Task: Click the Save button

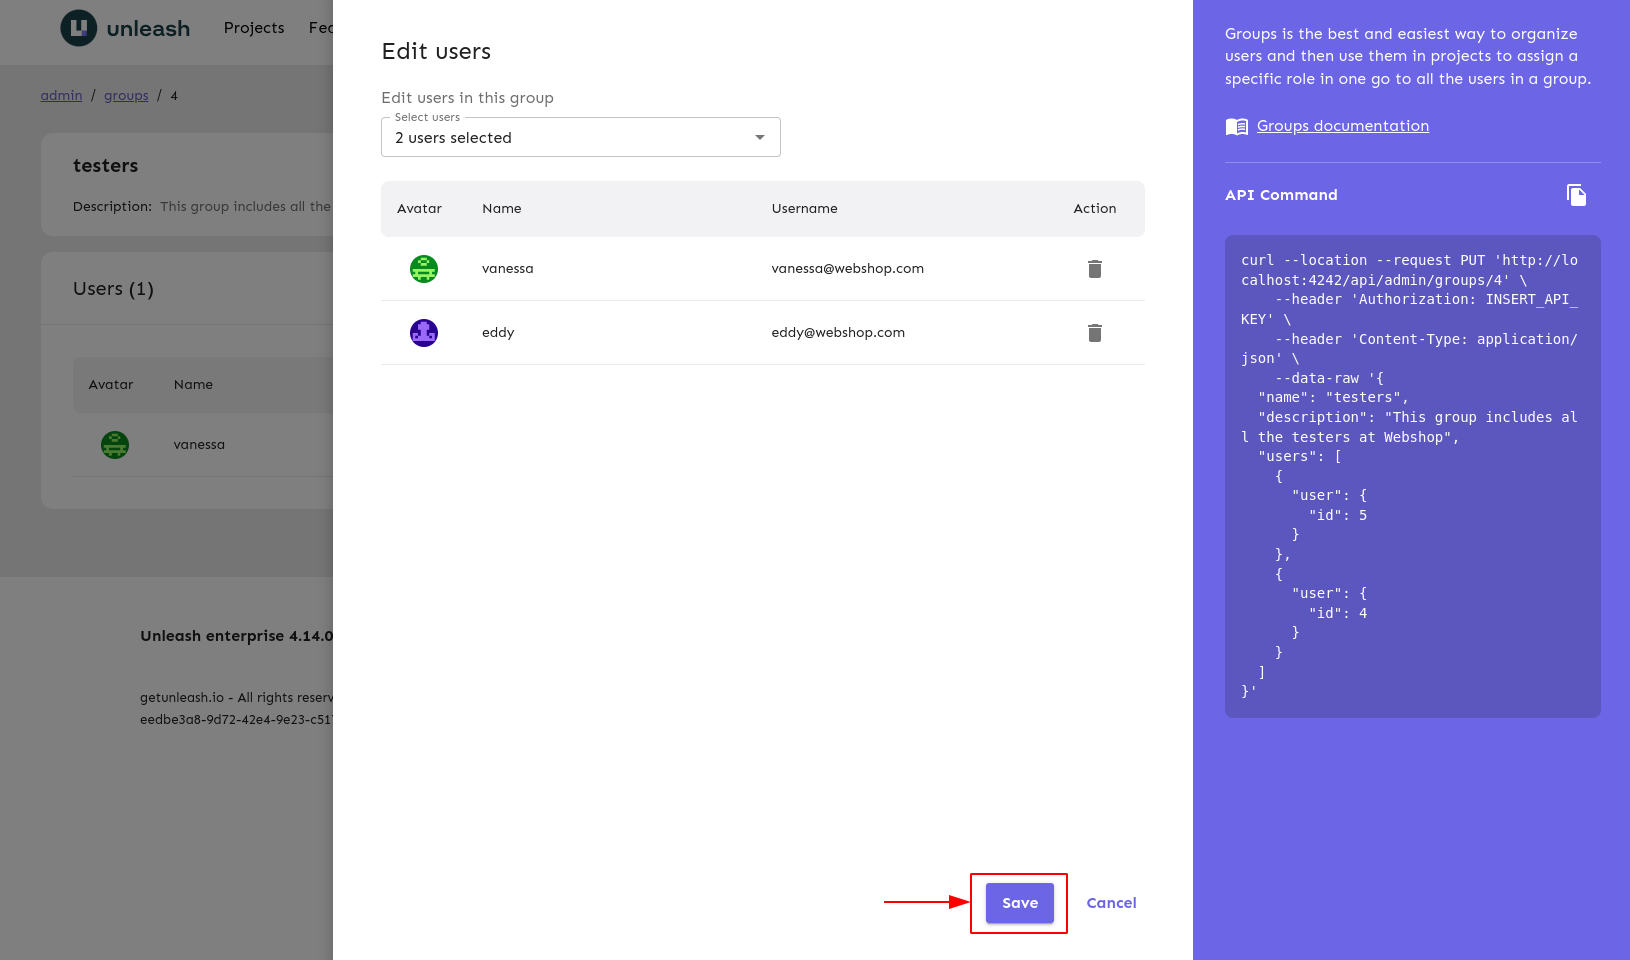Action: pyautogui.click(x=1018, y=903)
